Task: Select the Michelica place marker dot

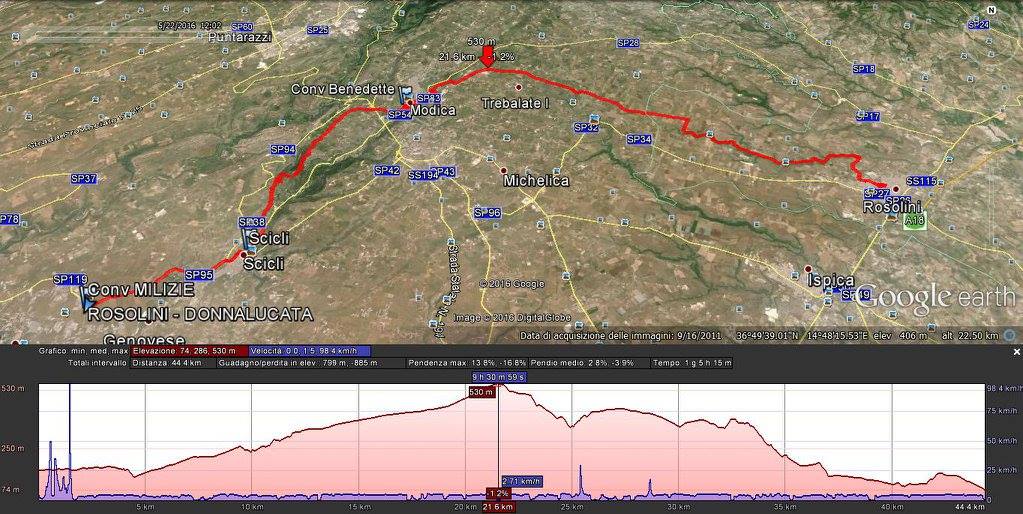Action: point(504,169)
